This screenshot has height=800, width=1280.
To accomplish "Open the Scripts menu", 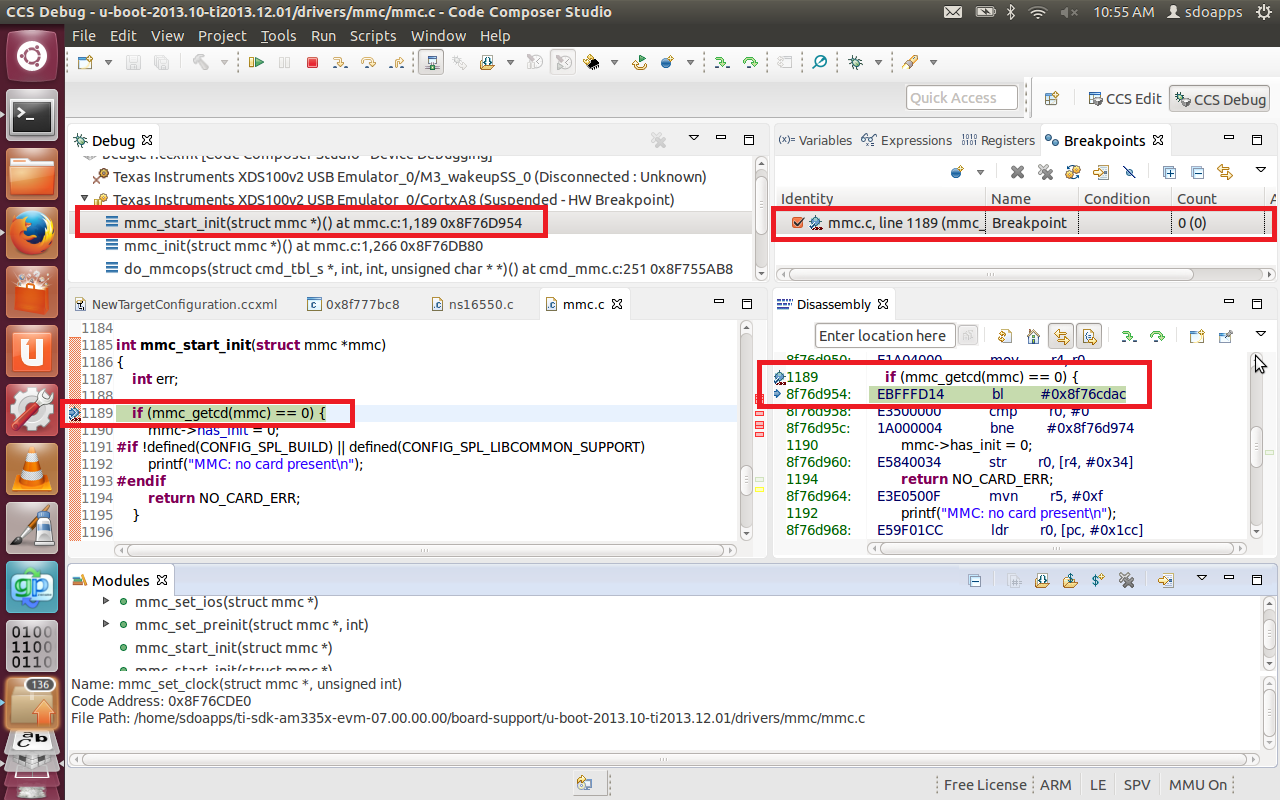I will tap(373, 35).
